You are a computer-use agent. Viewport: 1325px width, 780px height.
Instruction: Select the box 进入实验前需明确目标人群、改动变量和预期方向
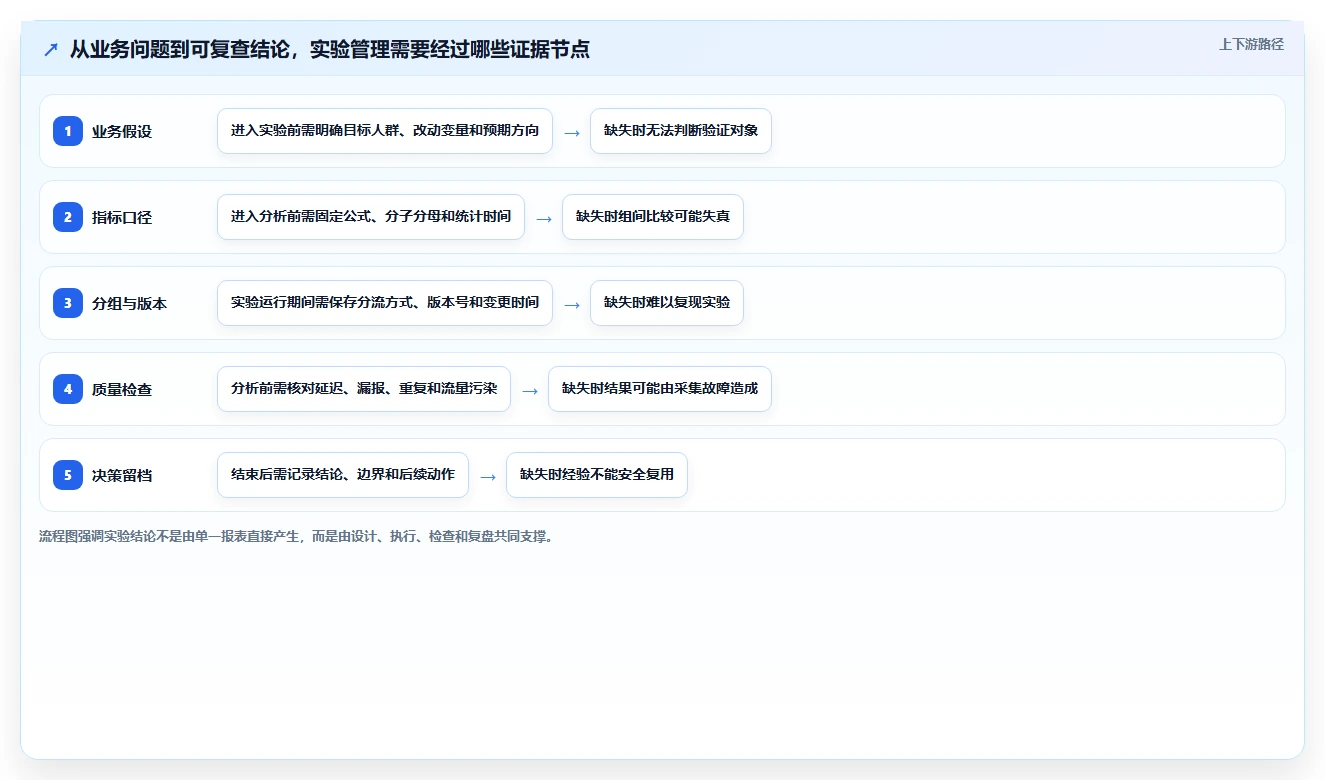tap(385, 131)
